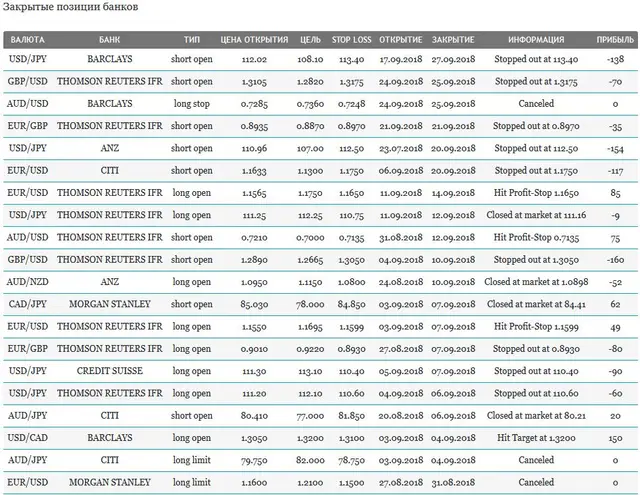Click stop loss value 84.850
640x495 pixels.
pyautogui.click(x=351, y=305)
